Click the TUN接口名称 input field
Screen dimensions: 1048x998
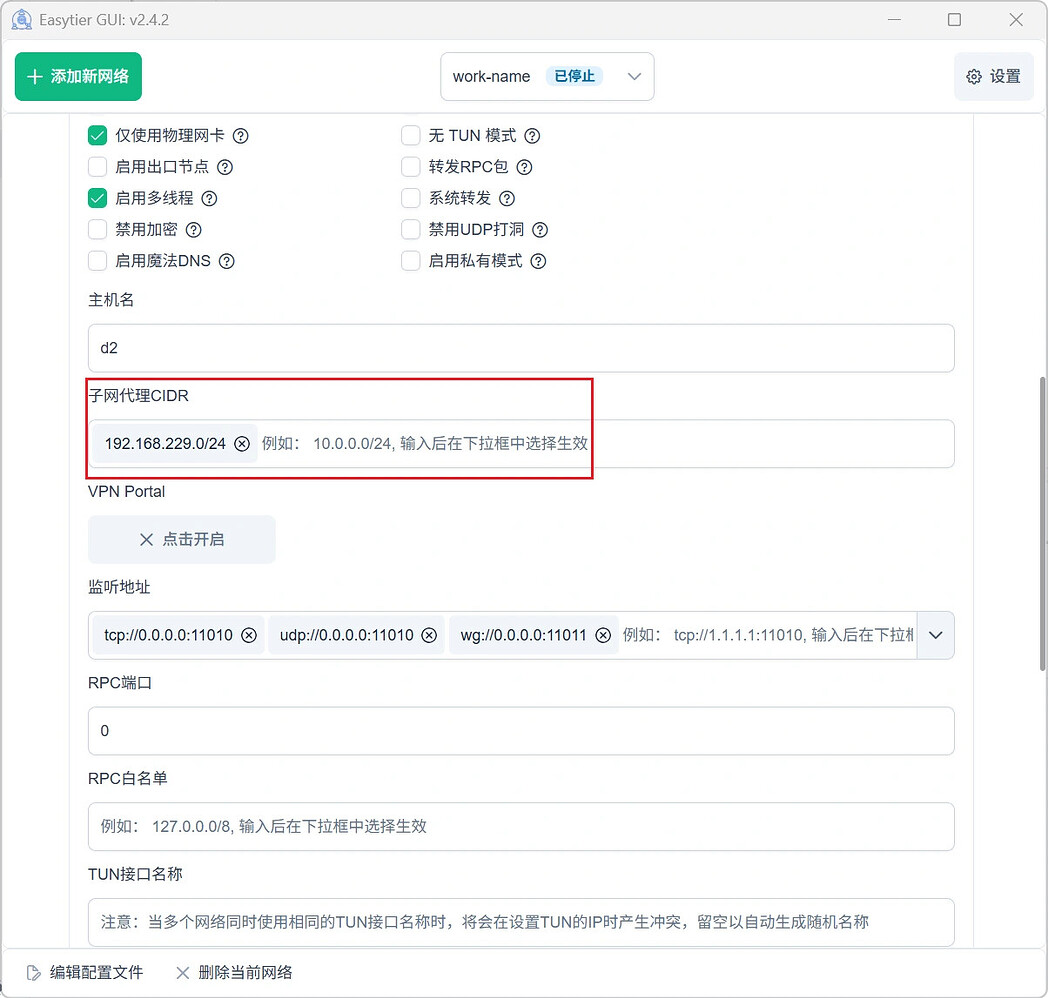521,922
